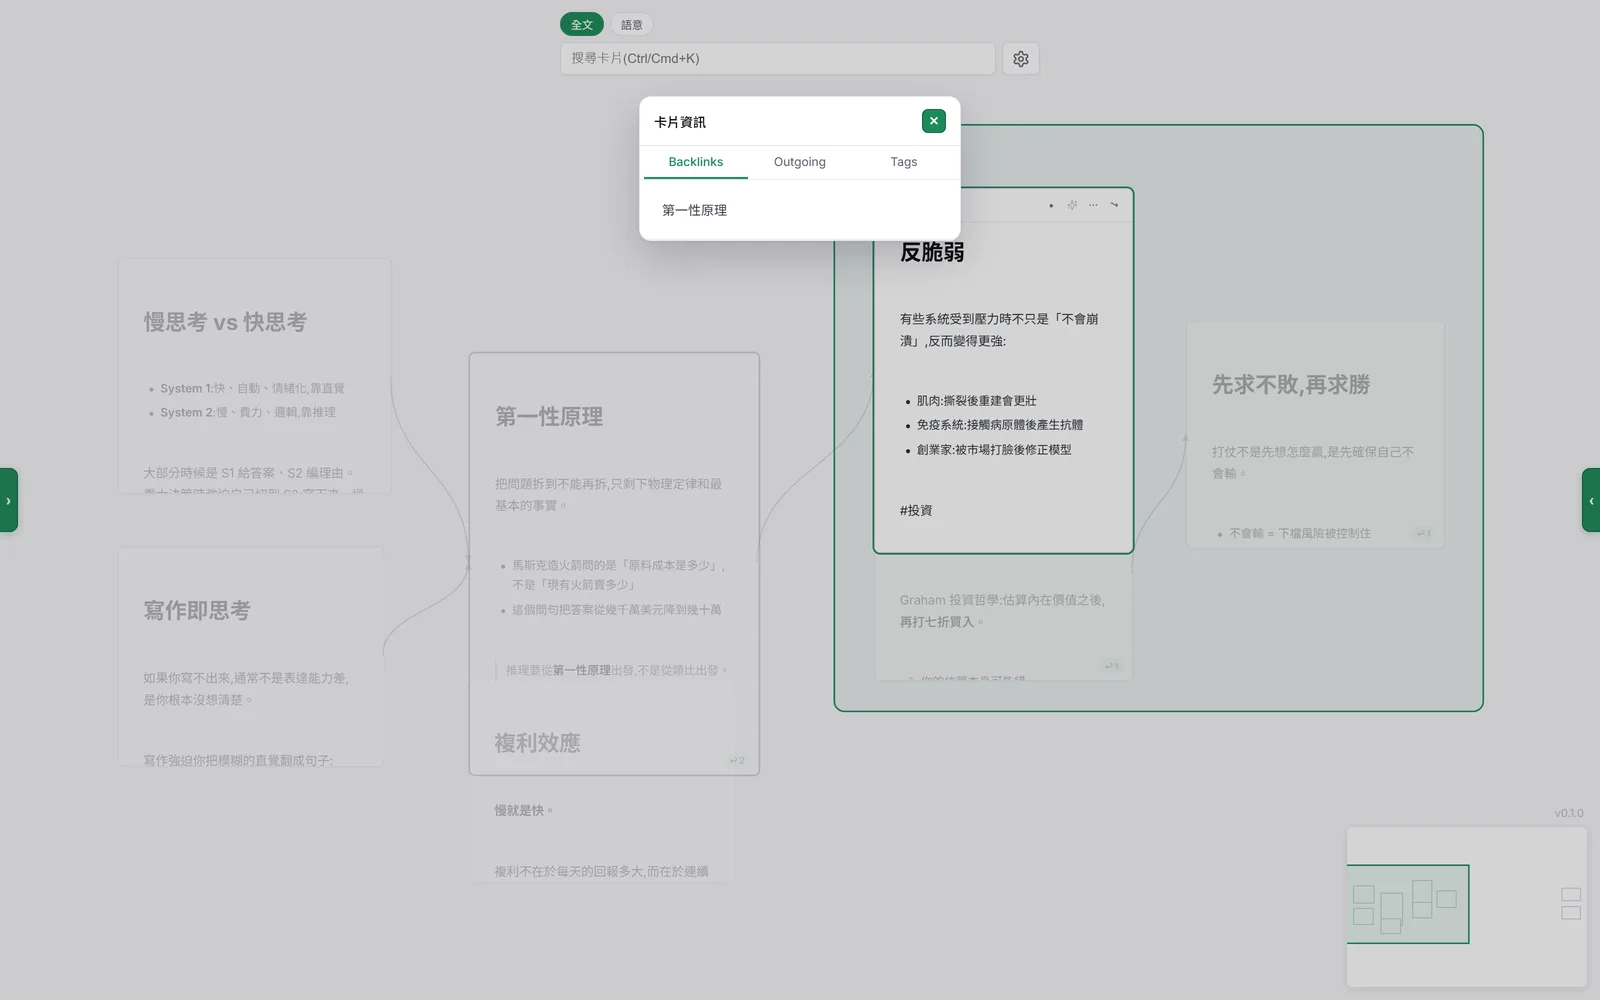This screenshot has height=1000, width=1600.
Task: Open search settings gear
Action: pos(1020,59)
